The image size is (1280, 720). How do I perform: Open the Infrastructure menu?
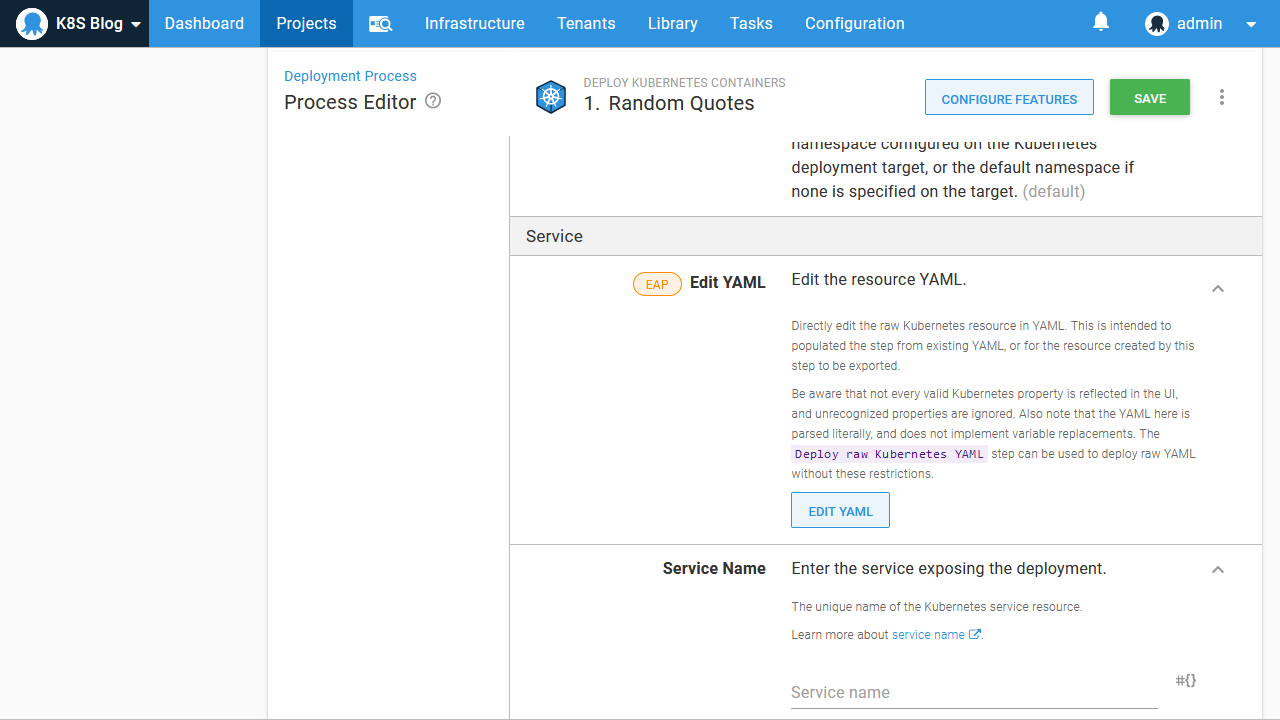tap(474, 24)
